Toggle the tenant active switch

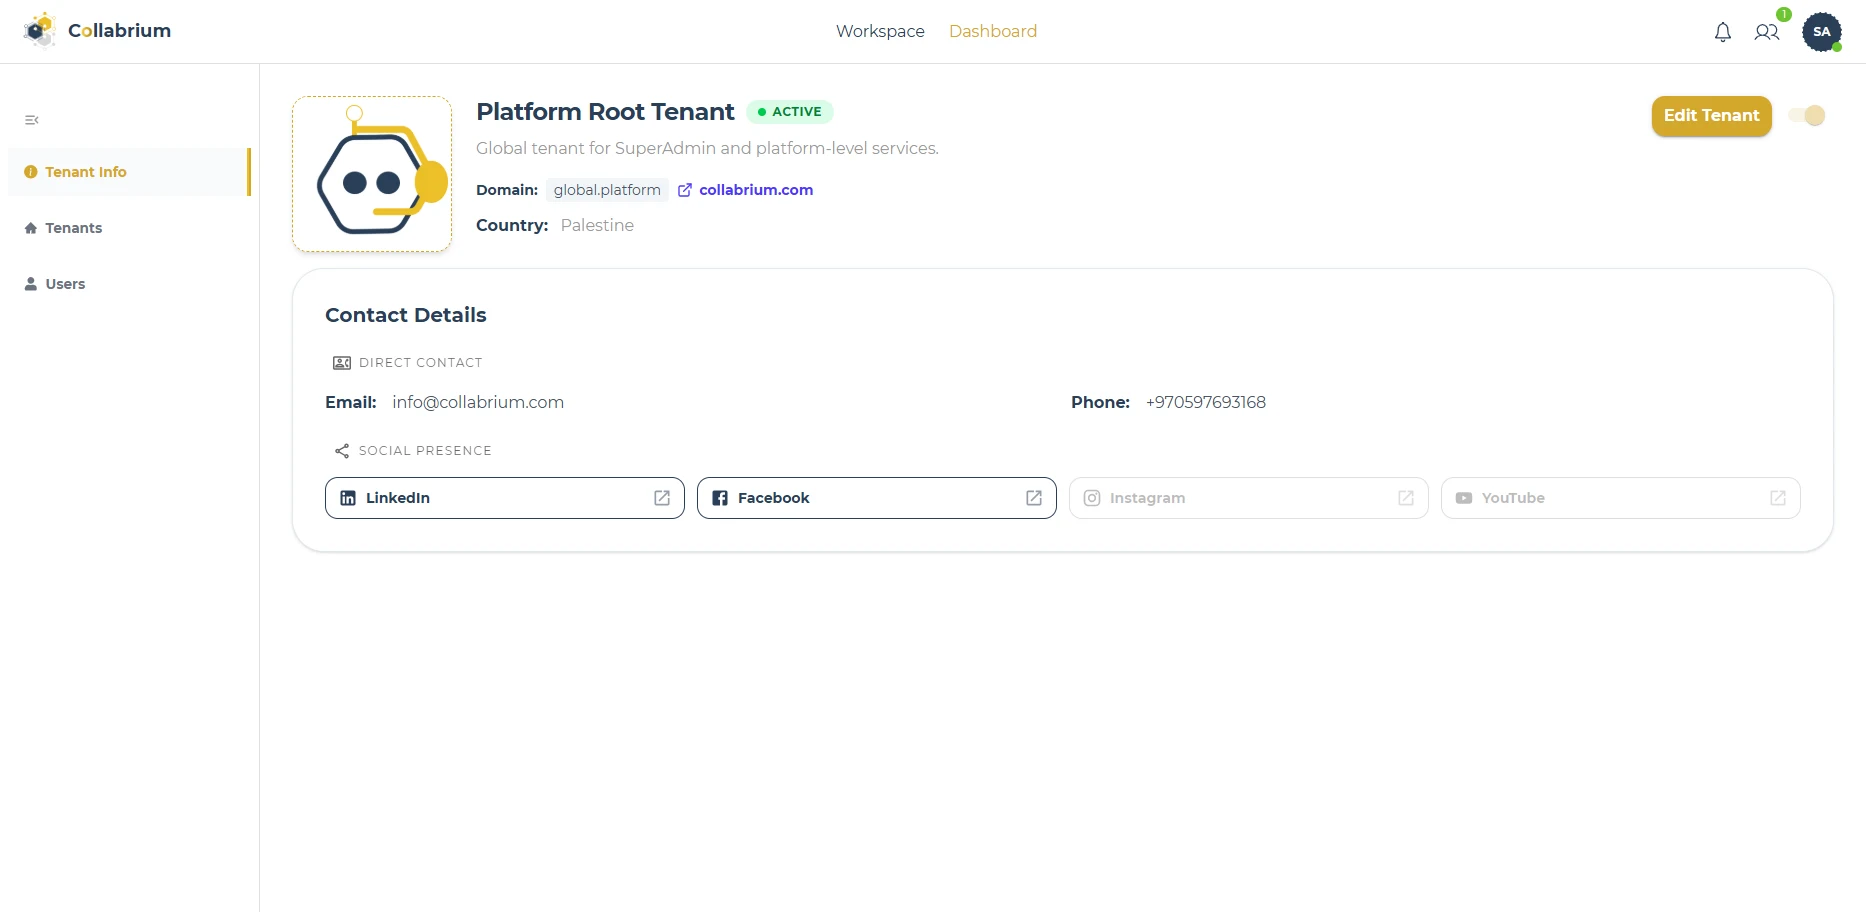1807,116
